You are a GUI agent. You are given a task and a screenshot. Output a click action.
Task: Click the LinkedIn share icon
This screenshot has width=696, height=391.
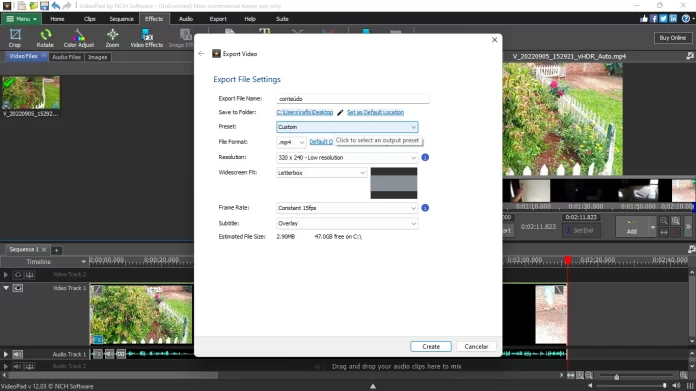pyautogui.click(x=673, y=19)
